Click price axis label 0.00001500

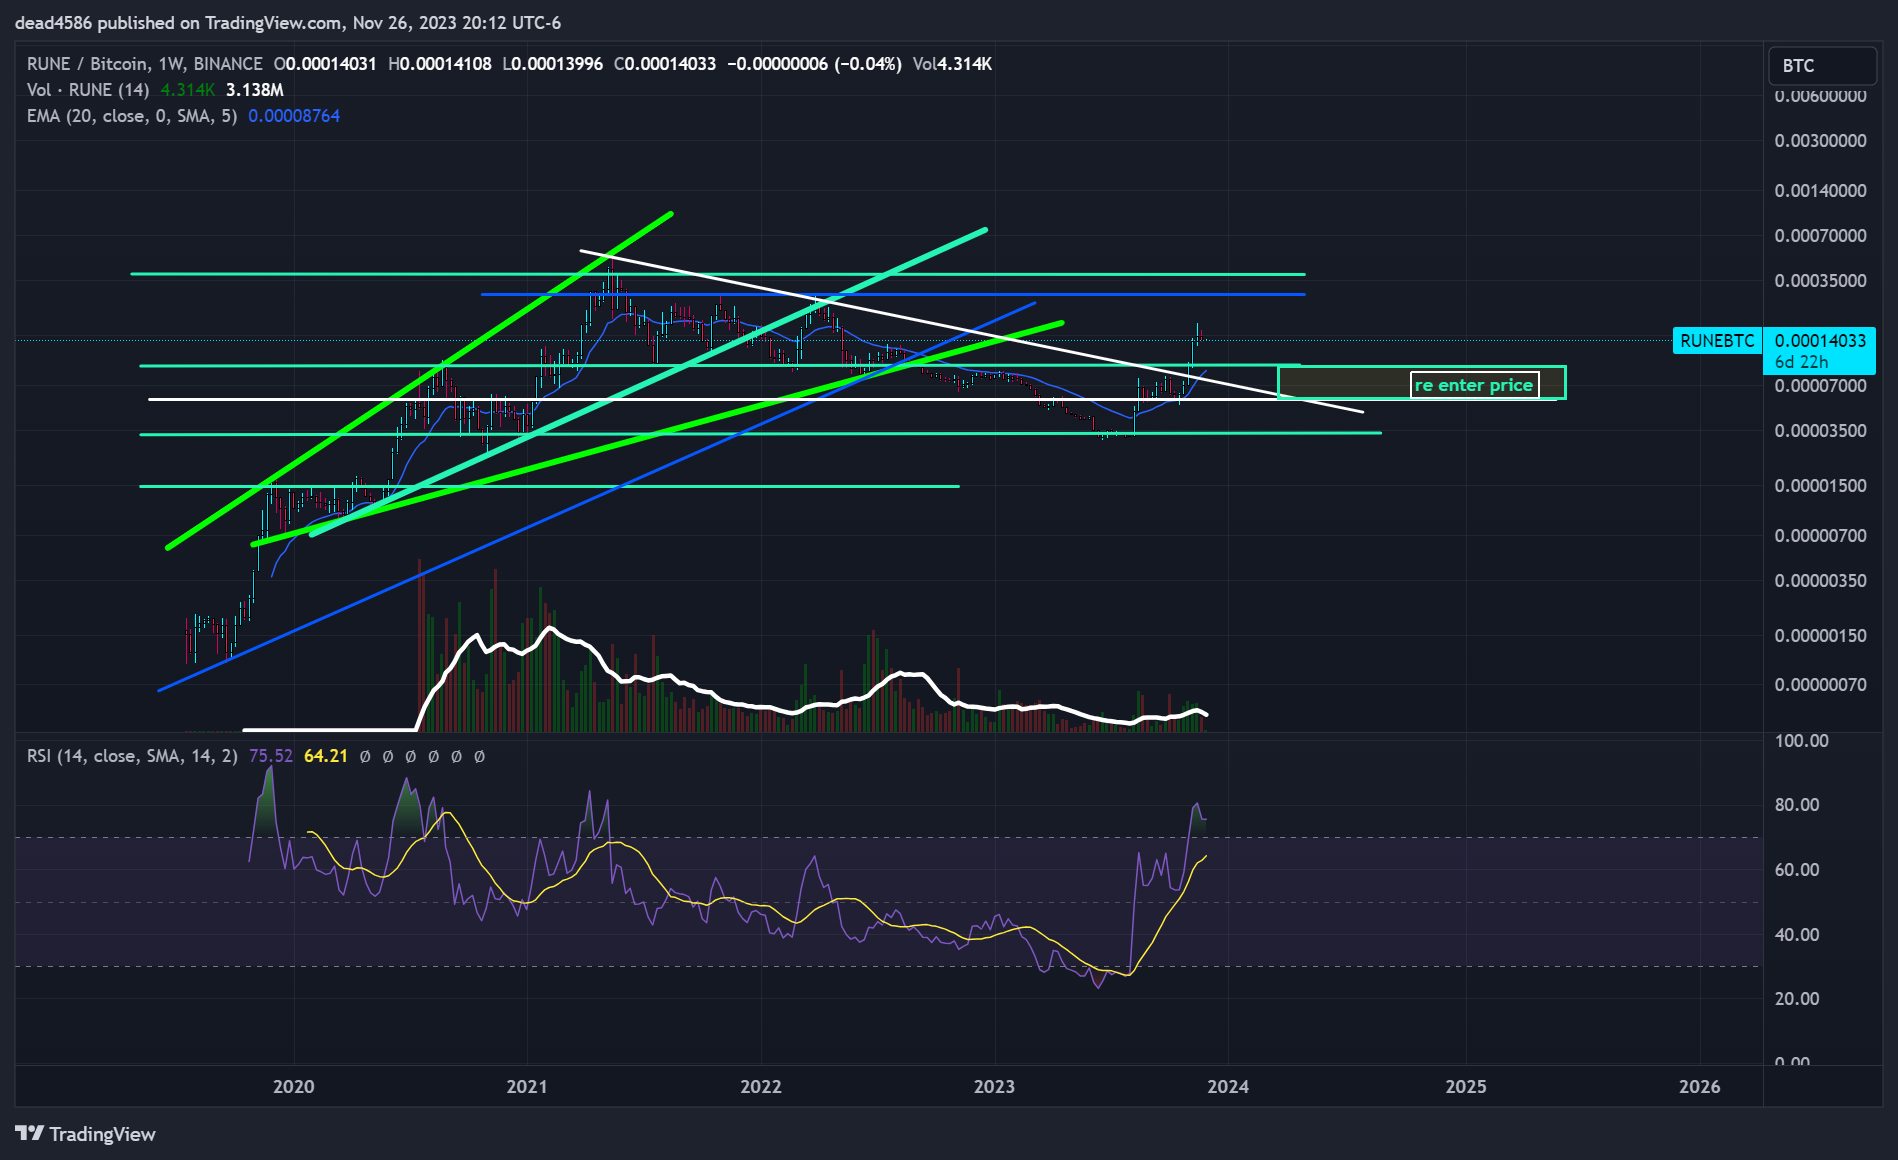[1820, 486]
